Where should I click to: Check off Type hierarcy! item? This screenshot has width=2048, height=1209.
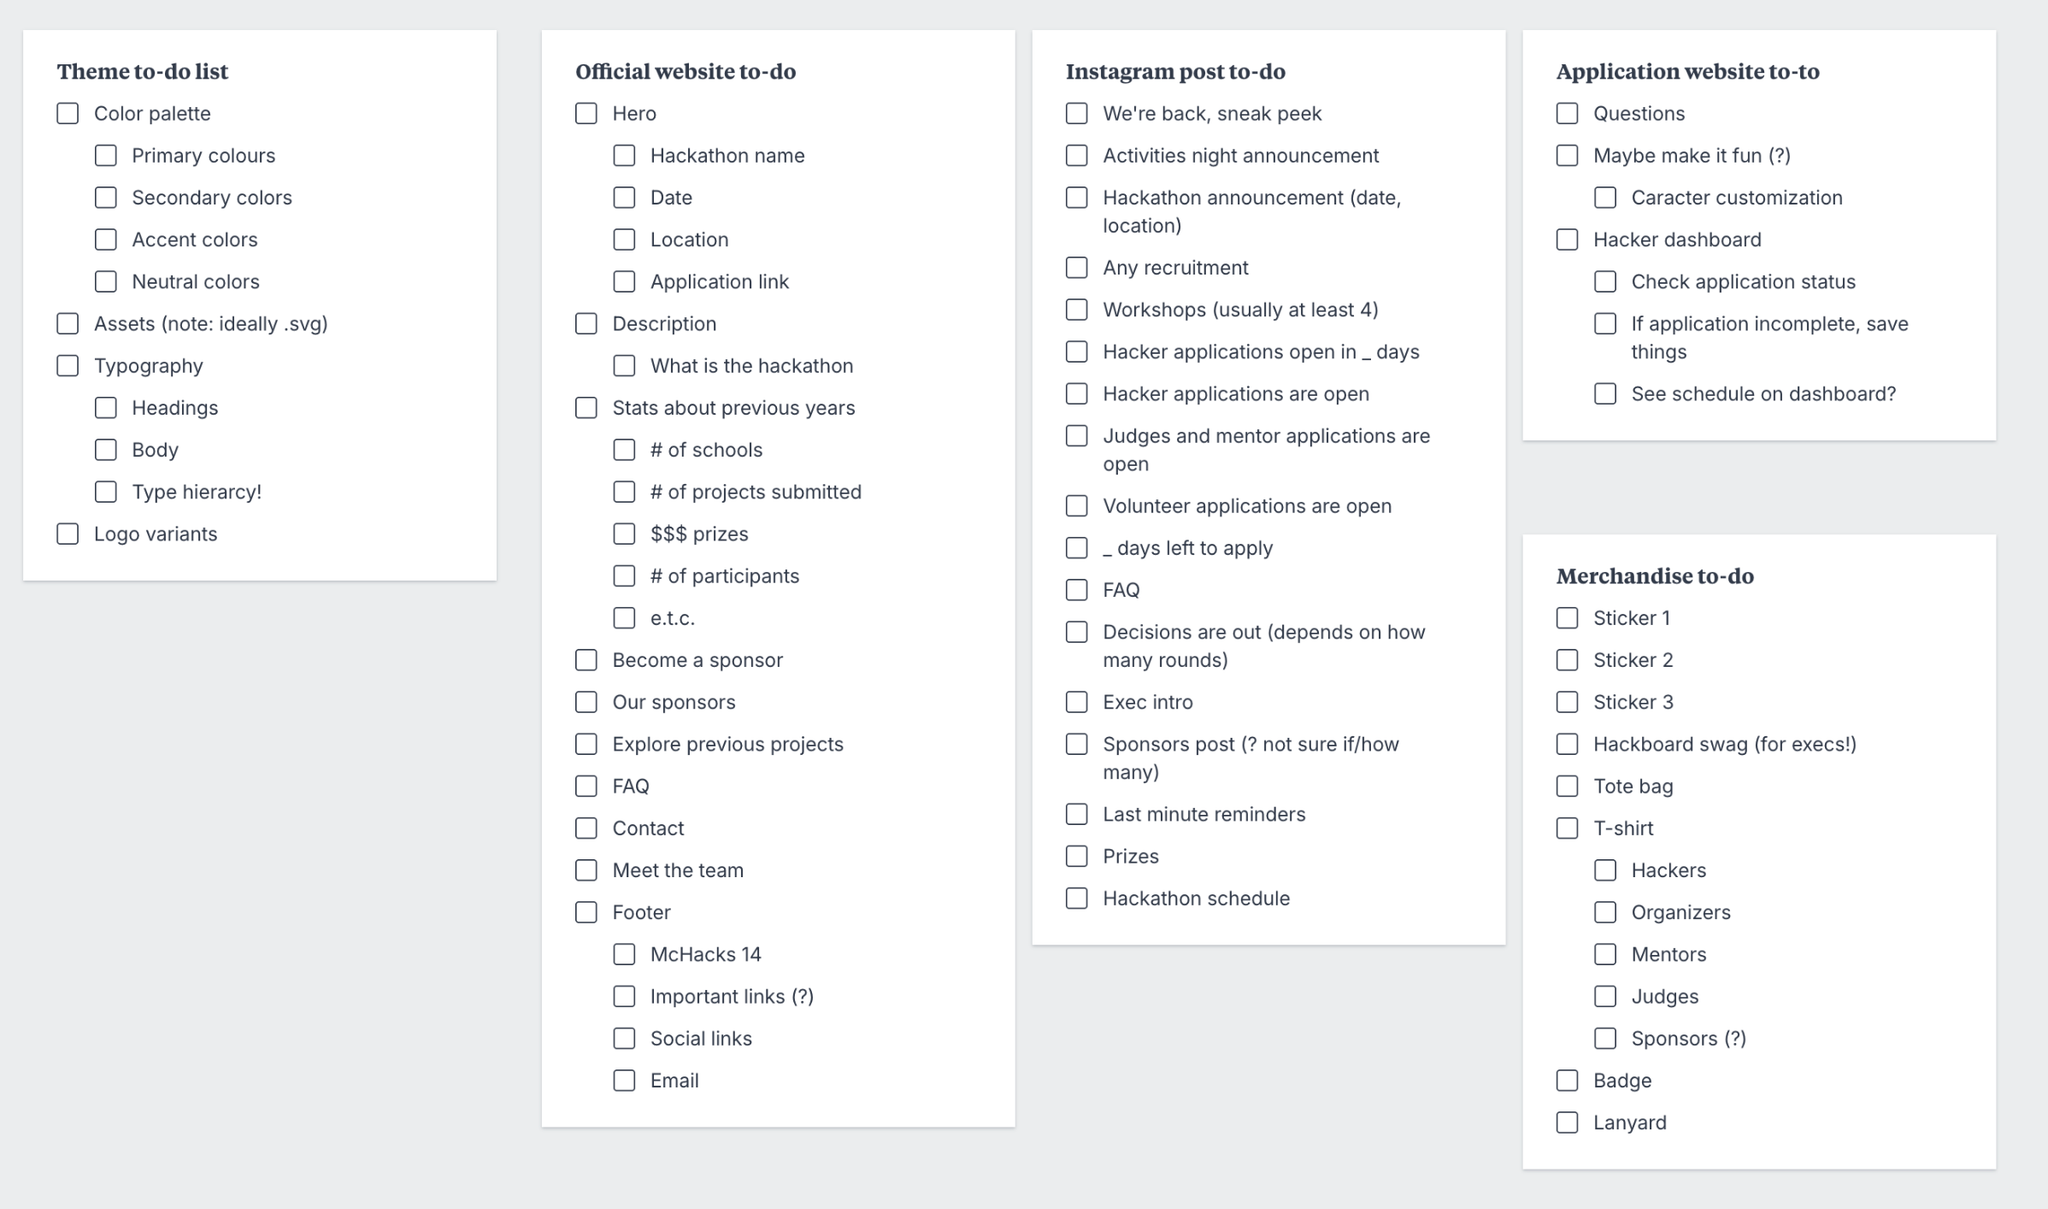point(105,492)
